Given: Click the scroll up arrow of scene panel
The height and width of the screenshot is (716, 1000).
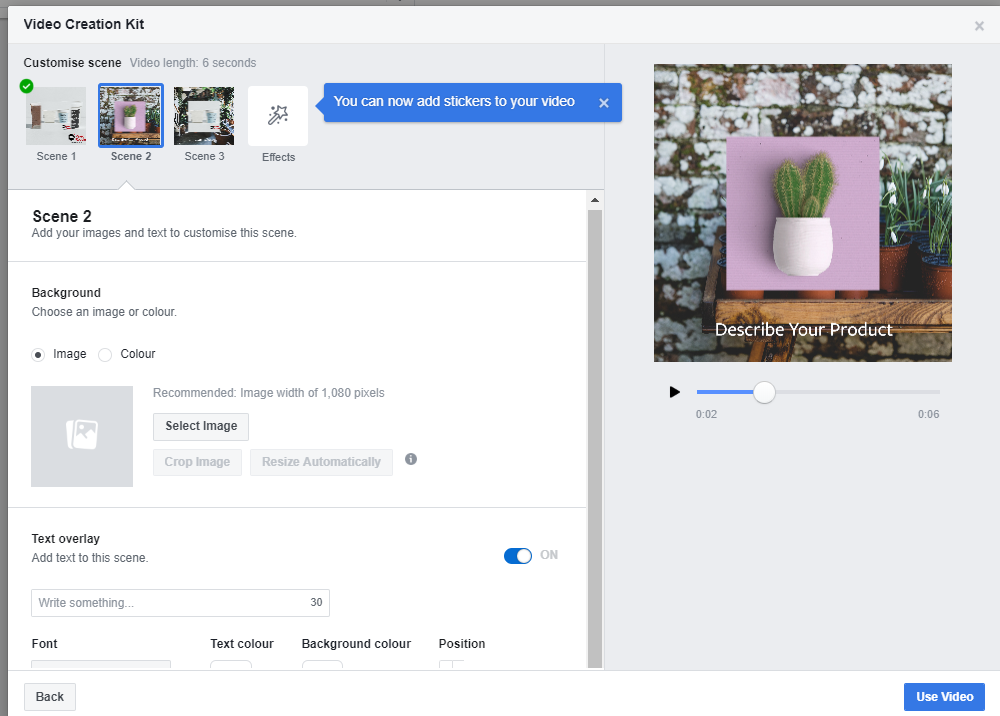Looking at the screenshot, I should pos(595,201).
